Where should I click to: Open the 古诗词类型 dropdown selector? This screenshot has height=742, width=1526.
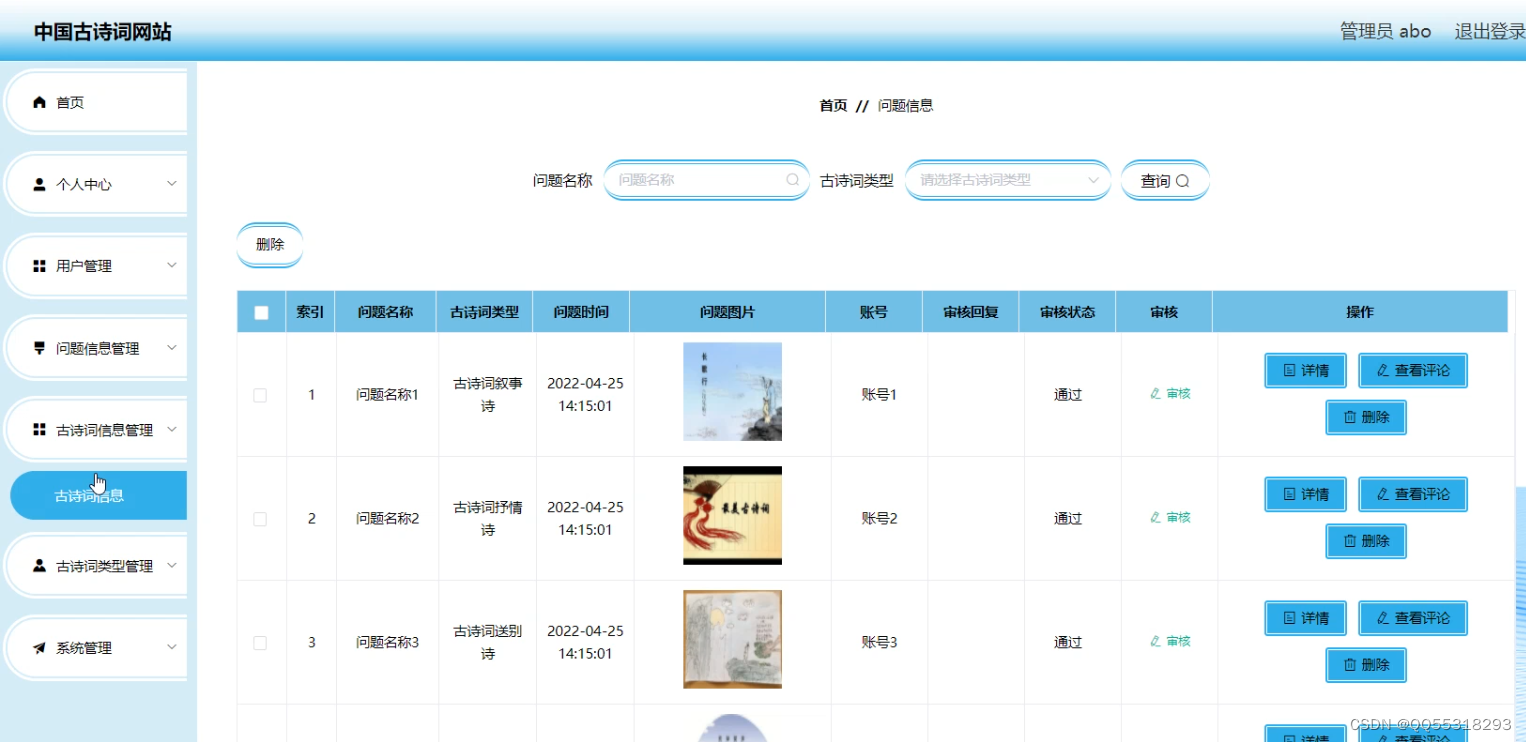coord(1008,180)
